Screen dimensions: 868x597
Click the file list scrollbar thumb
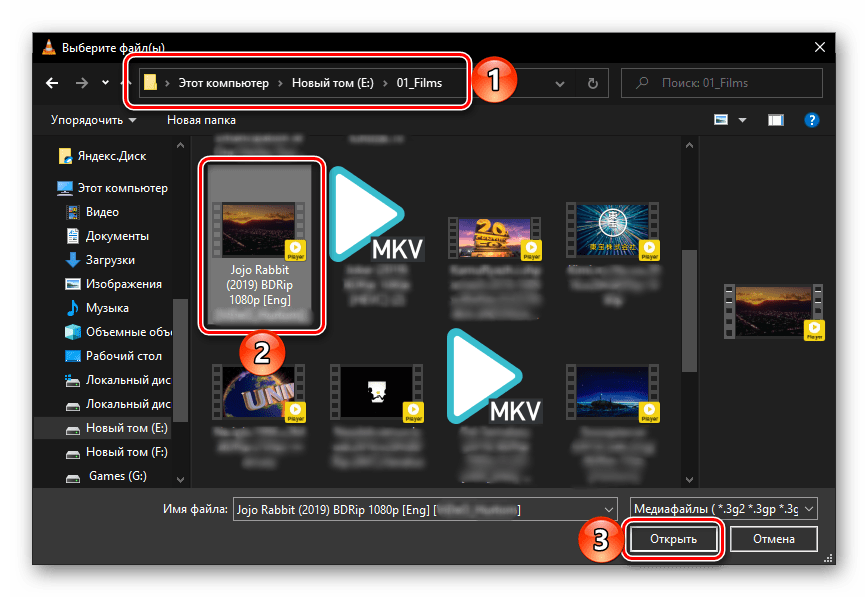(x=689, y=311)
